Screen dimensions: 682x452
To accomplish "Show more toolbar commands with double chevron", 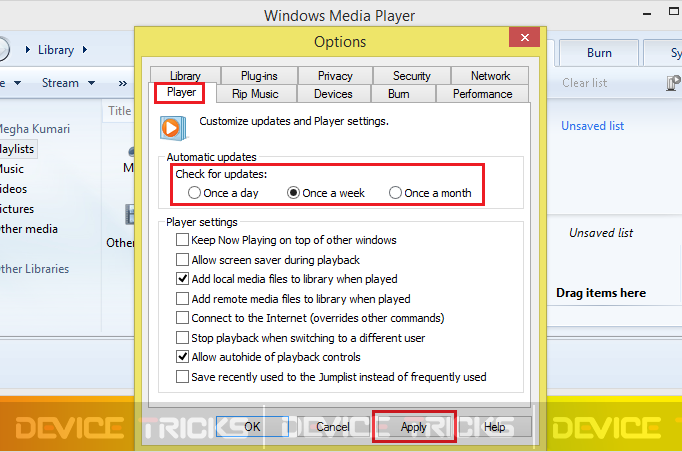I will coord(123,83).
